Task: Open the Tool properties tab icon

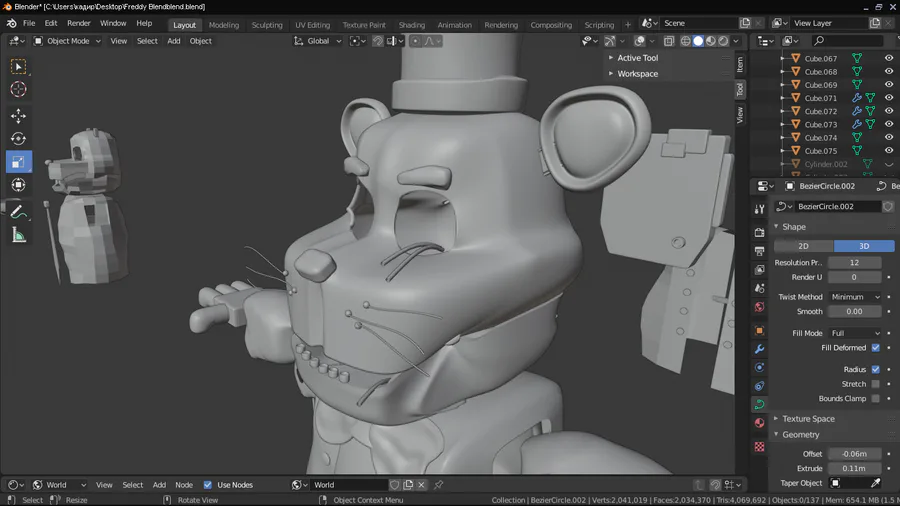Action: click(x=759, y=209)
